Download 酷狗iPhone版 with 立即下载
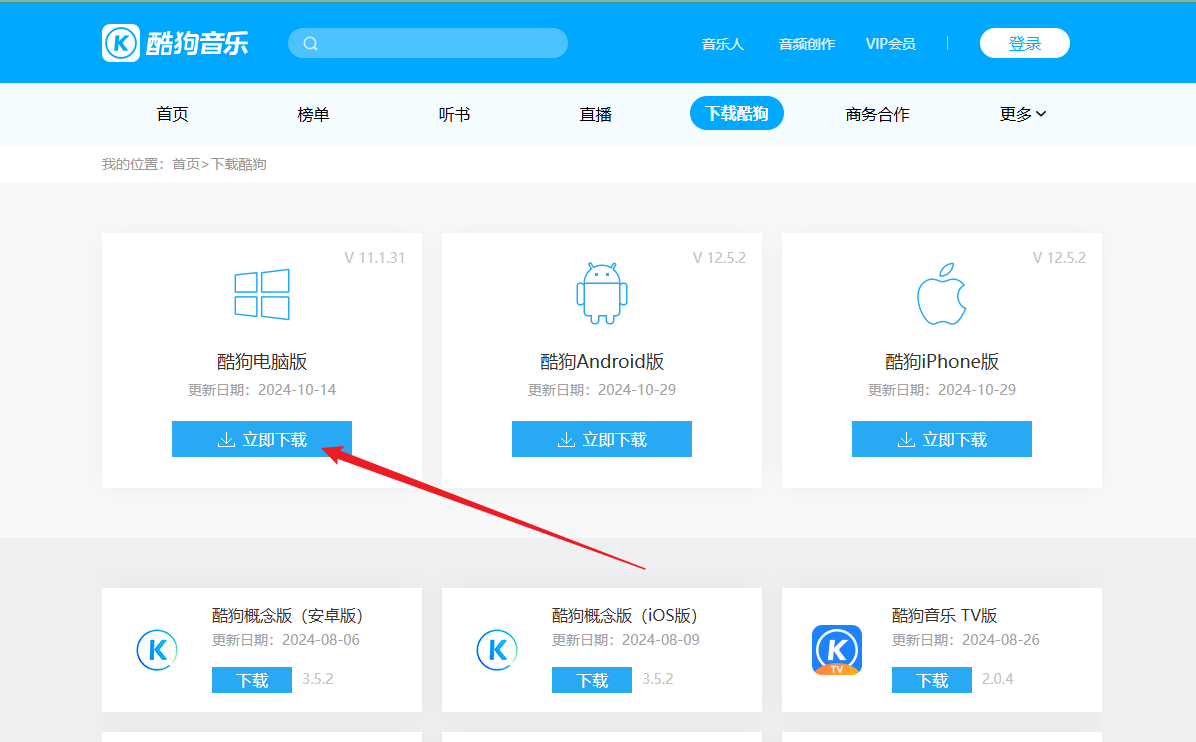1196x742 pixels. [941, 439]
